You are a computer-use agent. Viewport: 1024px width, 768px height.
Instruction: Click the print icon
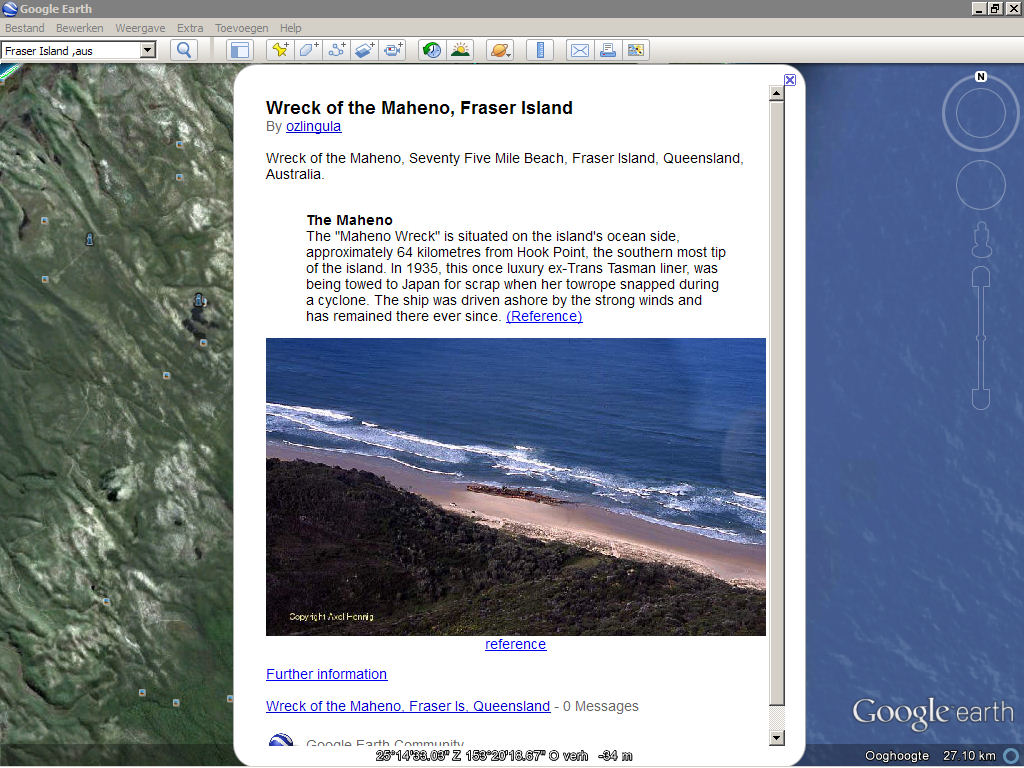tap(608, 50)
